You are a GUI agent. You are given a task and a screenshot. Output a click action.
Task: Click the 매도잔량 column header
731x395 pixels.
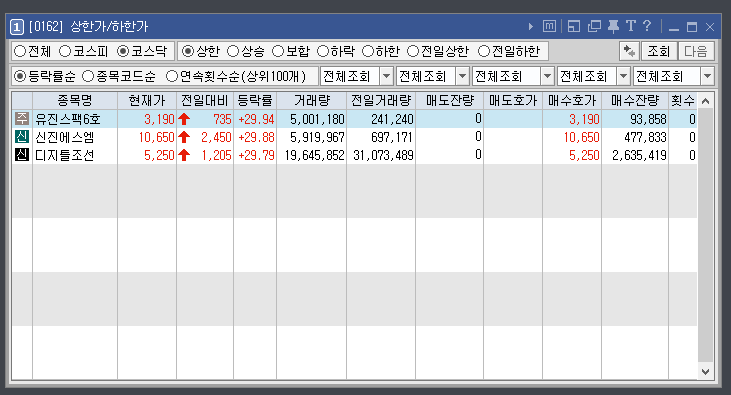point(449,100)
